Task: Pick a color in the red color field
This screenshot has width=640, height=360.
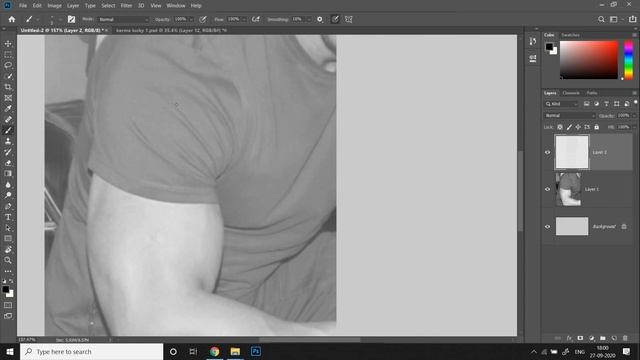Action: point(589,60)
